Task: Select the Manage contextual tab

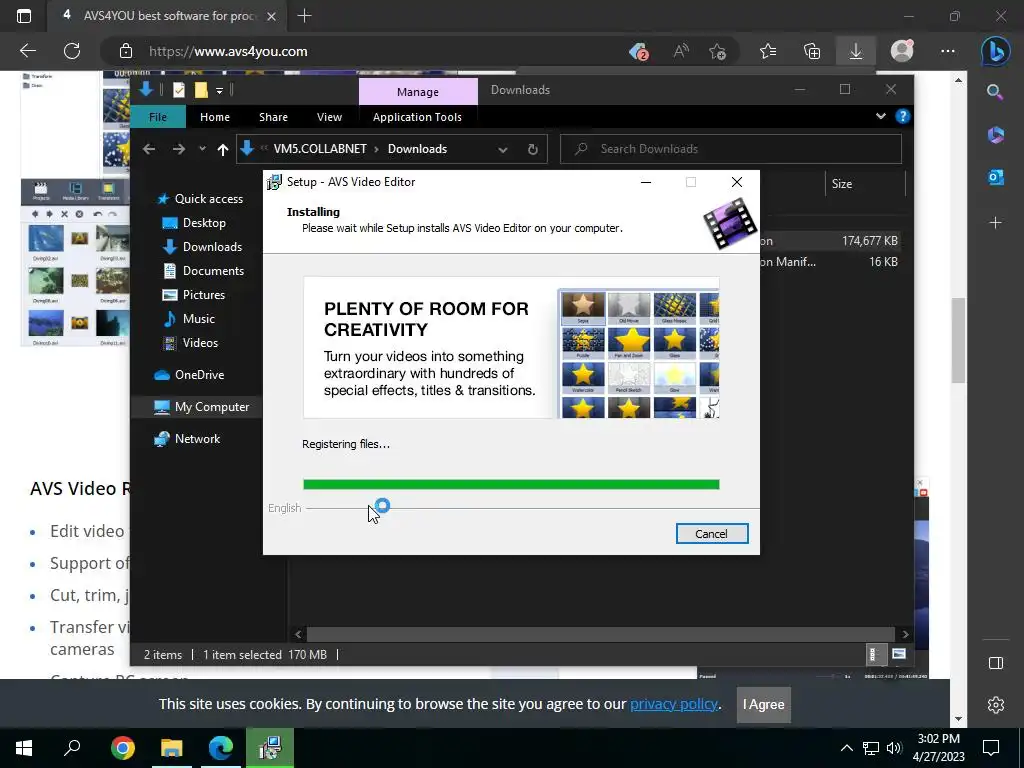Action: pyautogui.click(x=418, y=92)
